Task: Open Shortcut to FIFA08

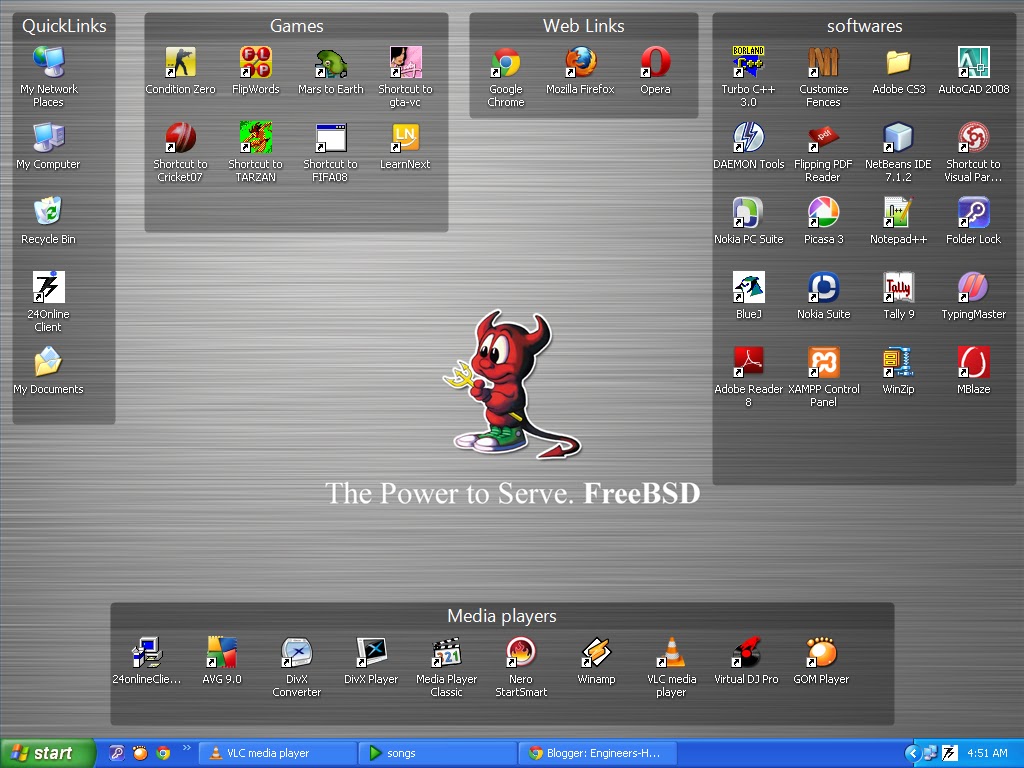Action: (x=330, y=152)
